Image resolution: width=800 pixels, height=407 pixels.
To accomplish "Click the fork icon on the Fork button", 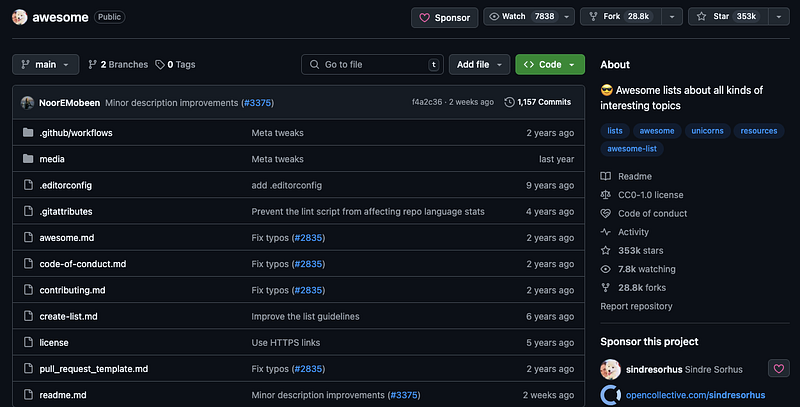I will (x=593, y=16).
